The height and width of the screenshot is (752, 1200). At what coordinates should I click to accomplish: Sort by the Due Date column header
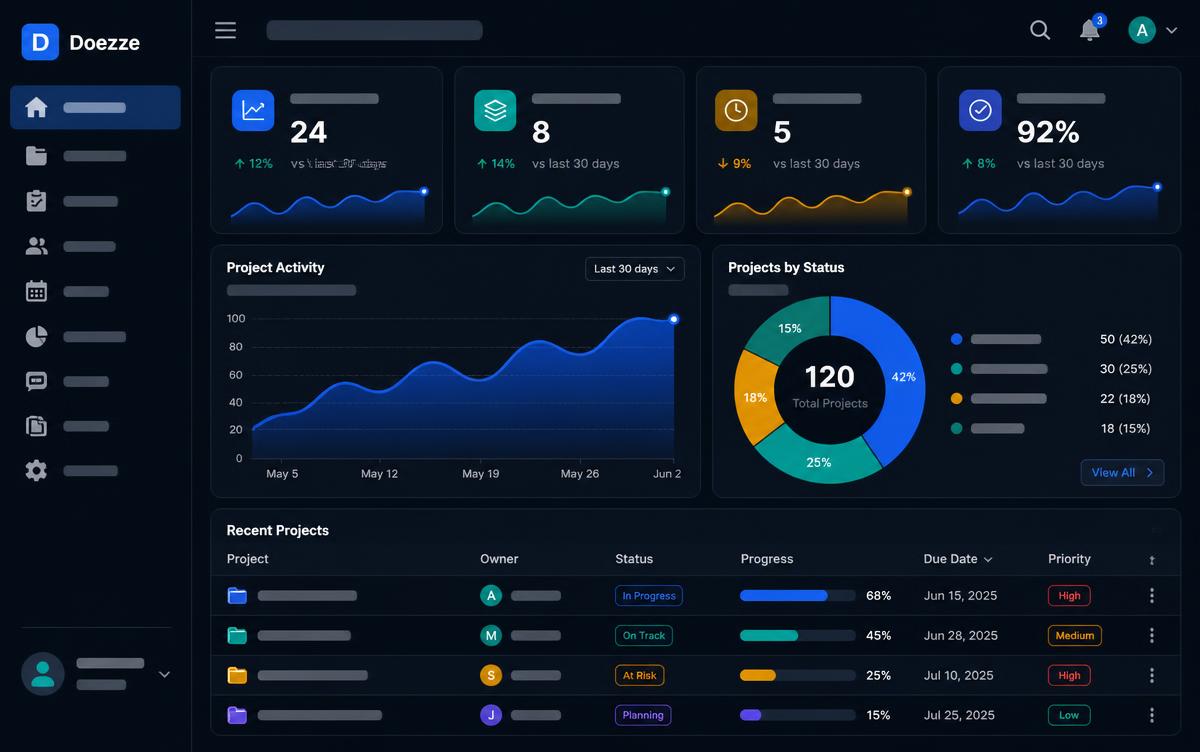957,559
